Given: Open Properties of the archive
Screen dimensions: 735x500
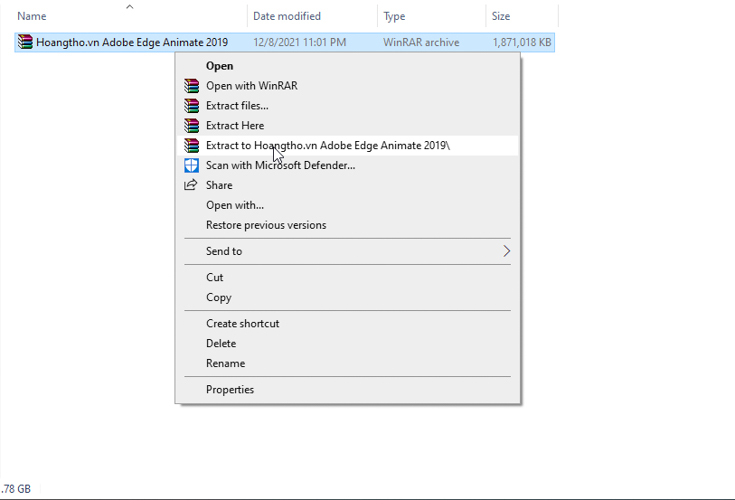Looking at the screenshot, I should point(230,389).
